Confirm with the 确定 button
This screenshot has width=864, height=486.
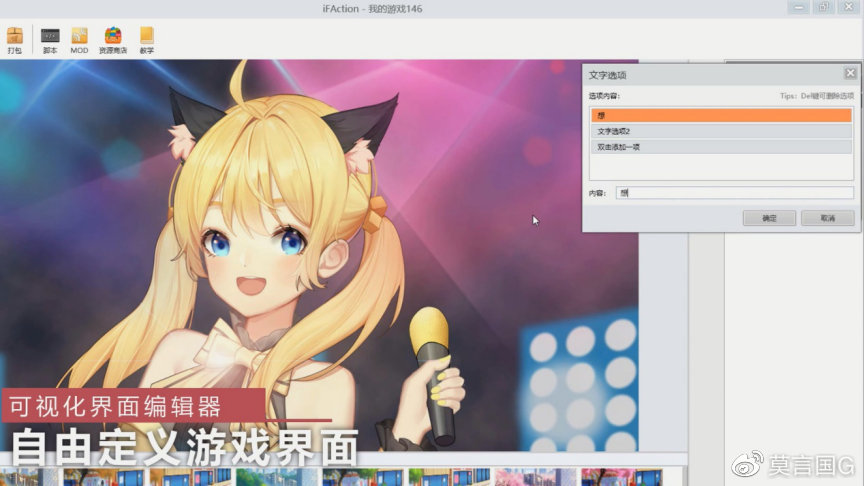tap(769, 218)
